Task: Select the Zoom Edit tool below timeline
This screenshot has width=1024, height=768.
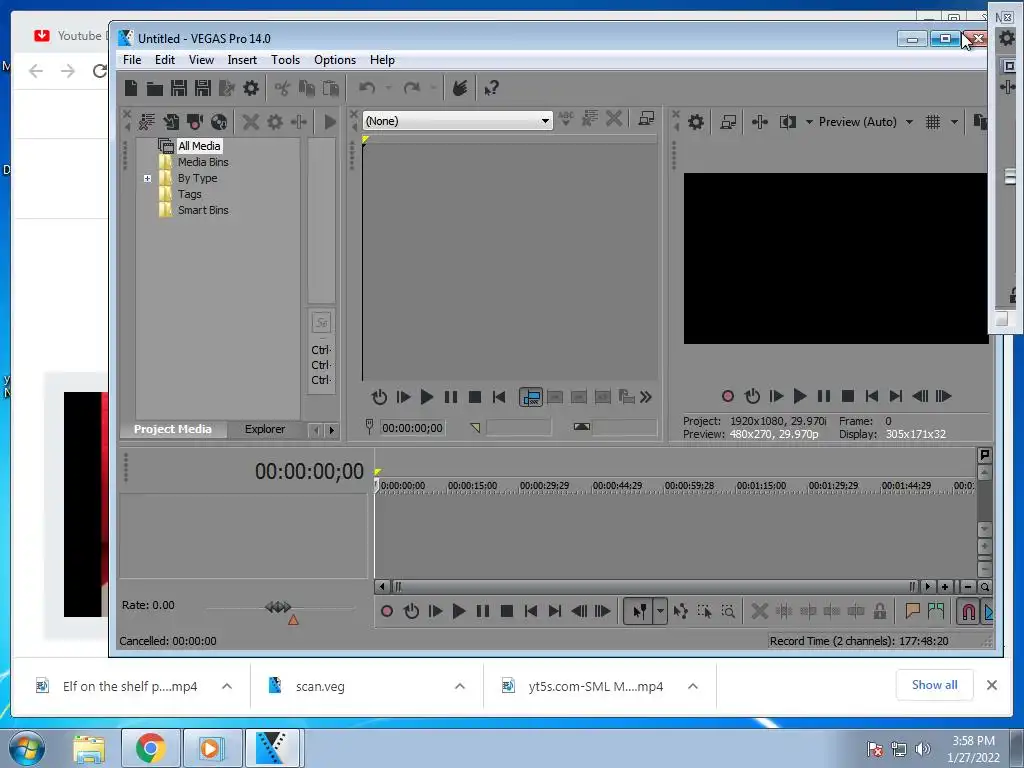Action: pos(728,611)
